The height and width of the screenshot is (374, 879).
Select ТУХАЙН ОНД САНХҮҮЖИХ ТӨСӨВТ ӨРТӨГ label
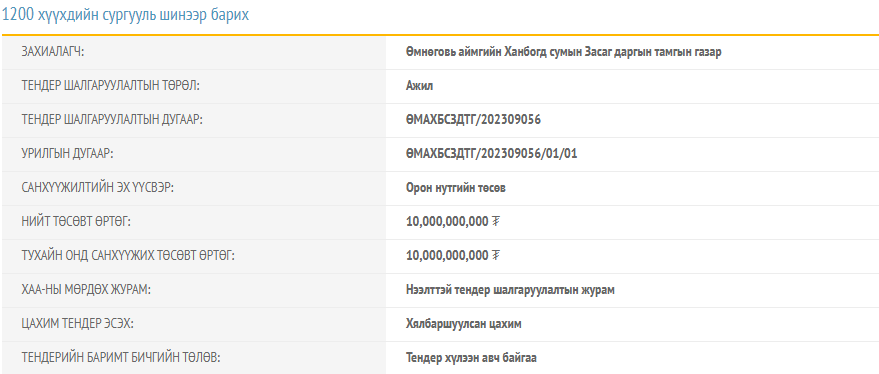[x=128, y=256]
